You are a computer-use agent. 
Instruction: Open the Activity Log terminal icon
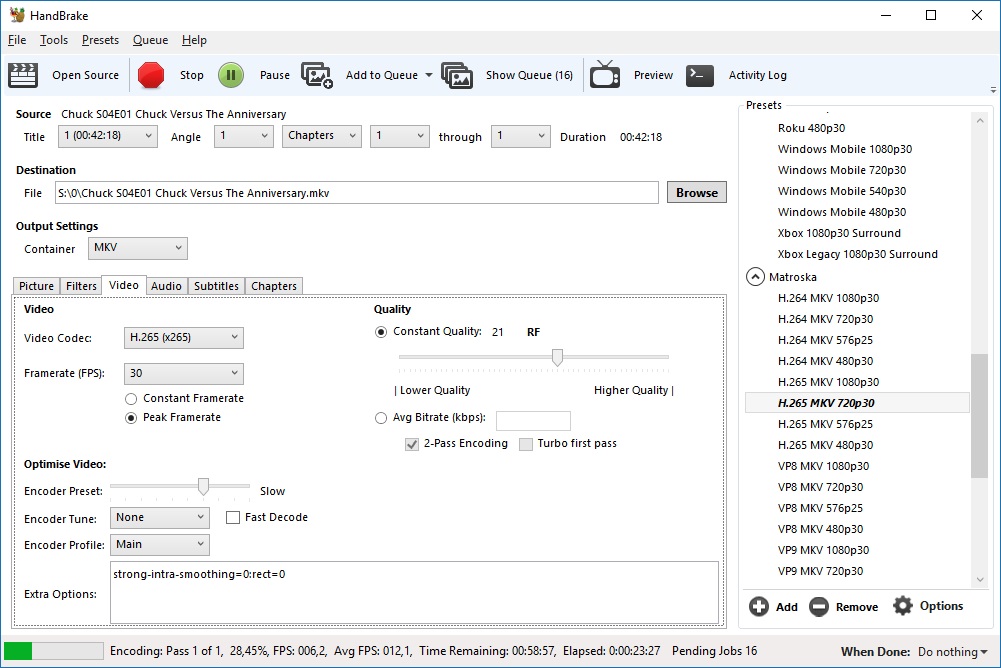[700, 75]
